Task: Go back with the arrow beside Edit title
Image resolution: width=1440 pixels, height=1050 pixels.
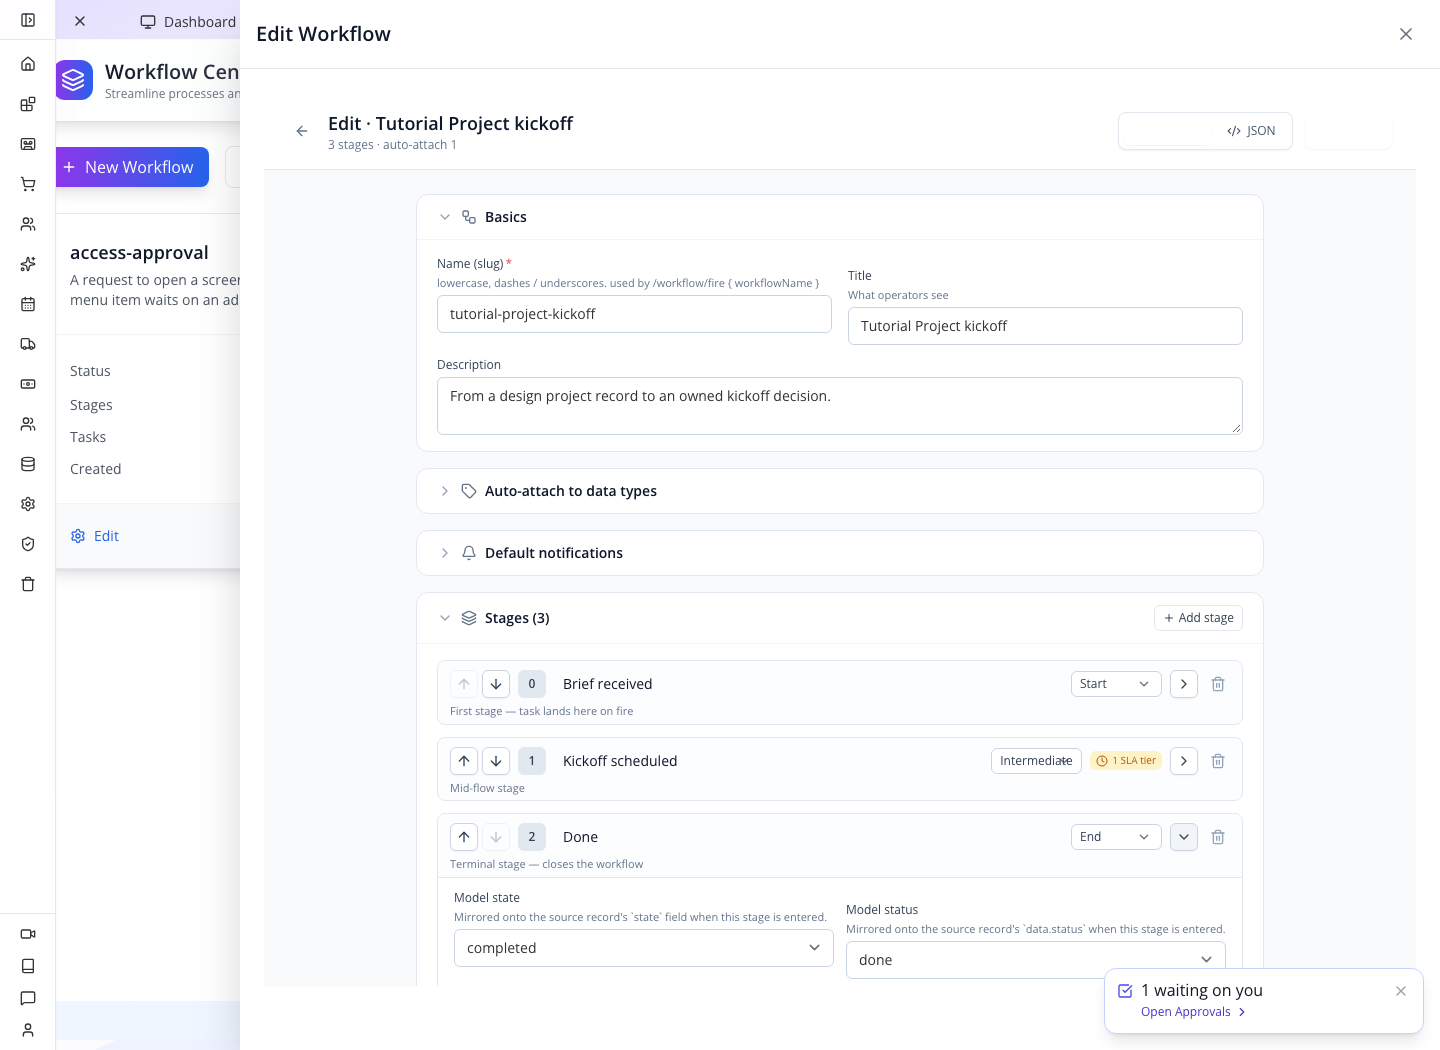Action: [x=302, y=131]
